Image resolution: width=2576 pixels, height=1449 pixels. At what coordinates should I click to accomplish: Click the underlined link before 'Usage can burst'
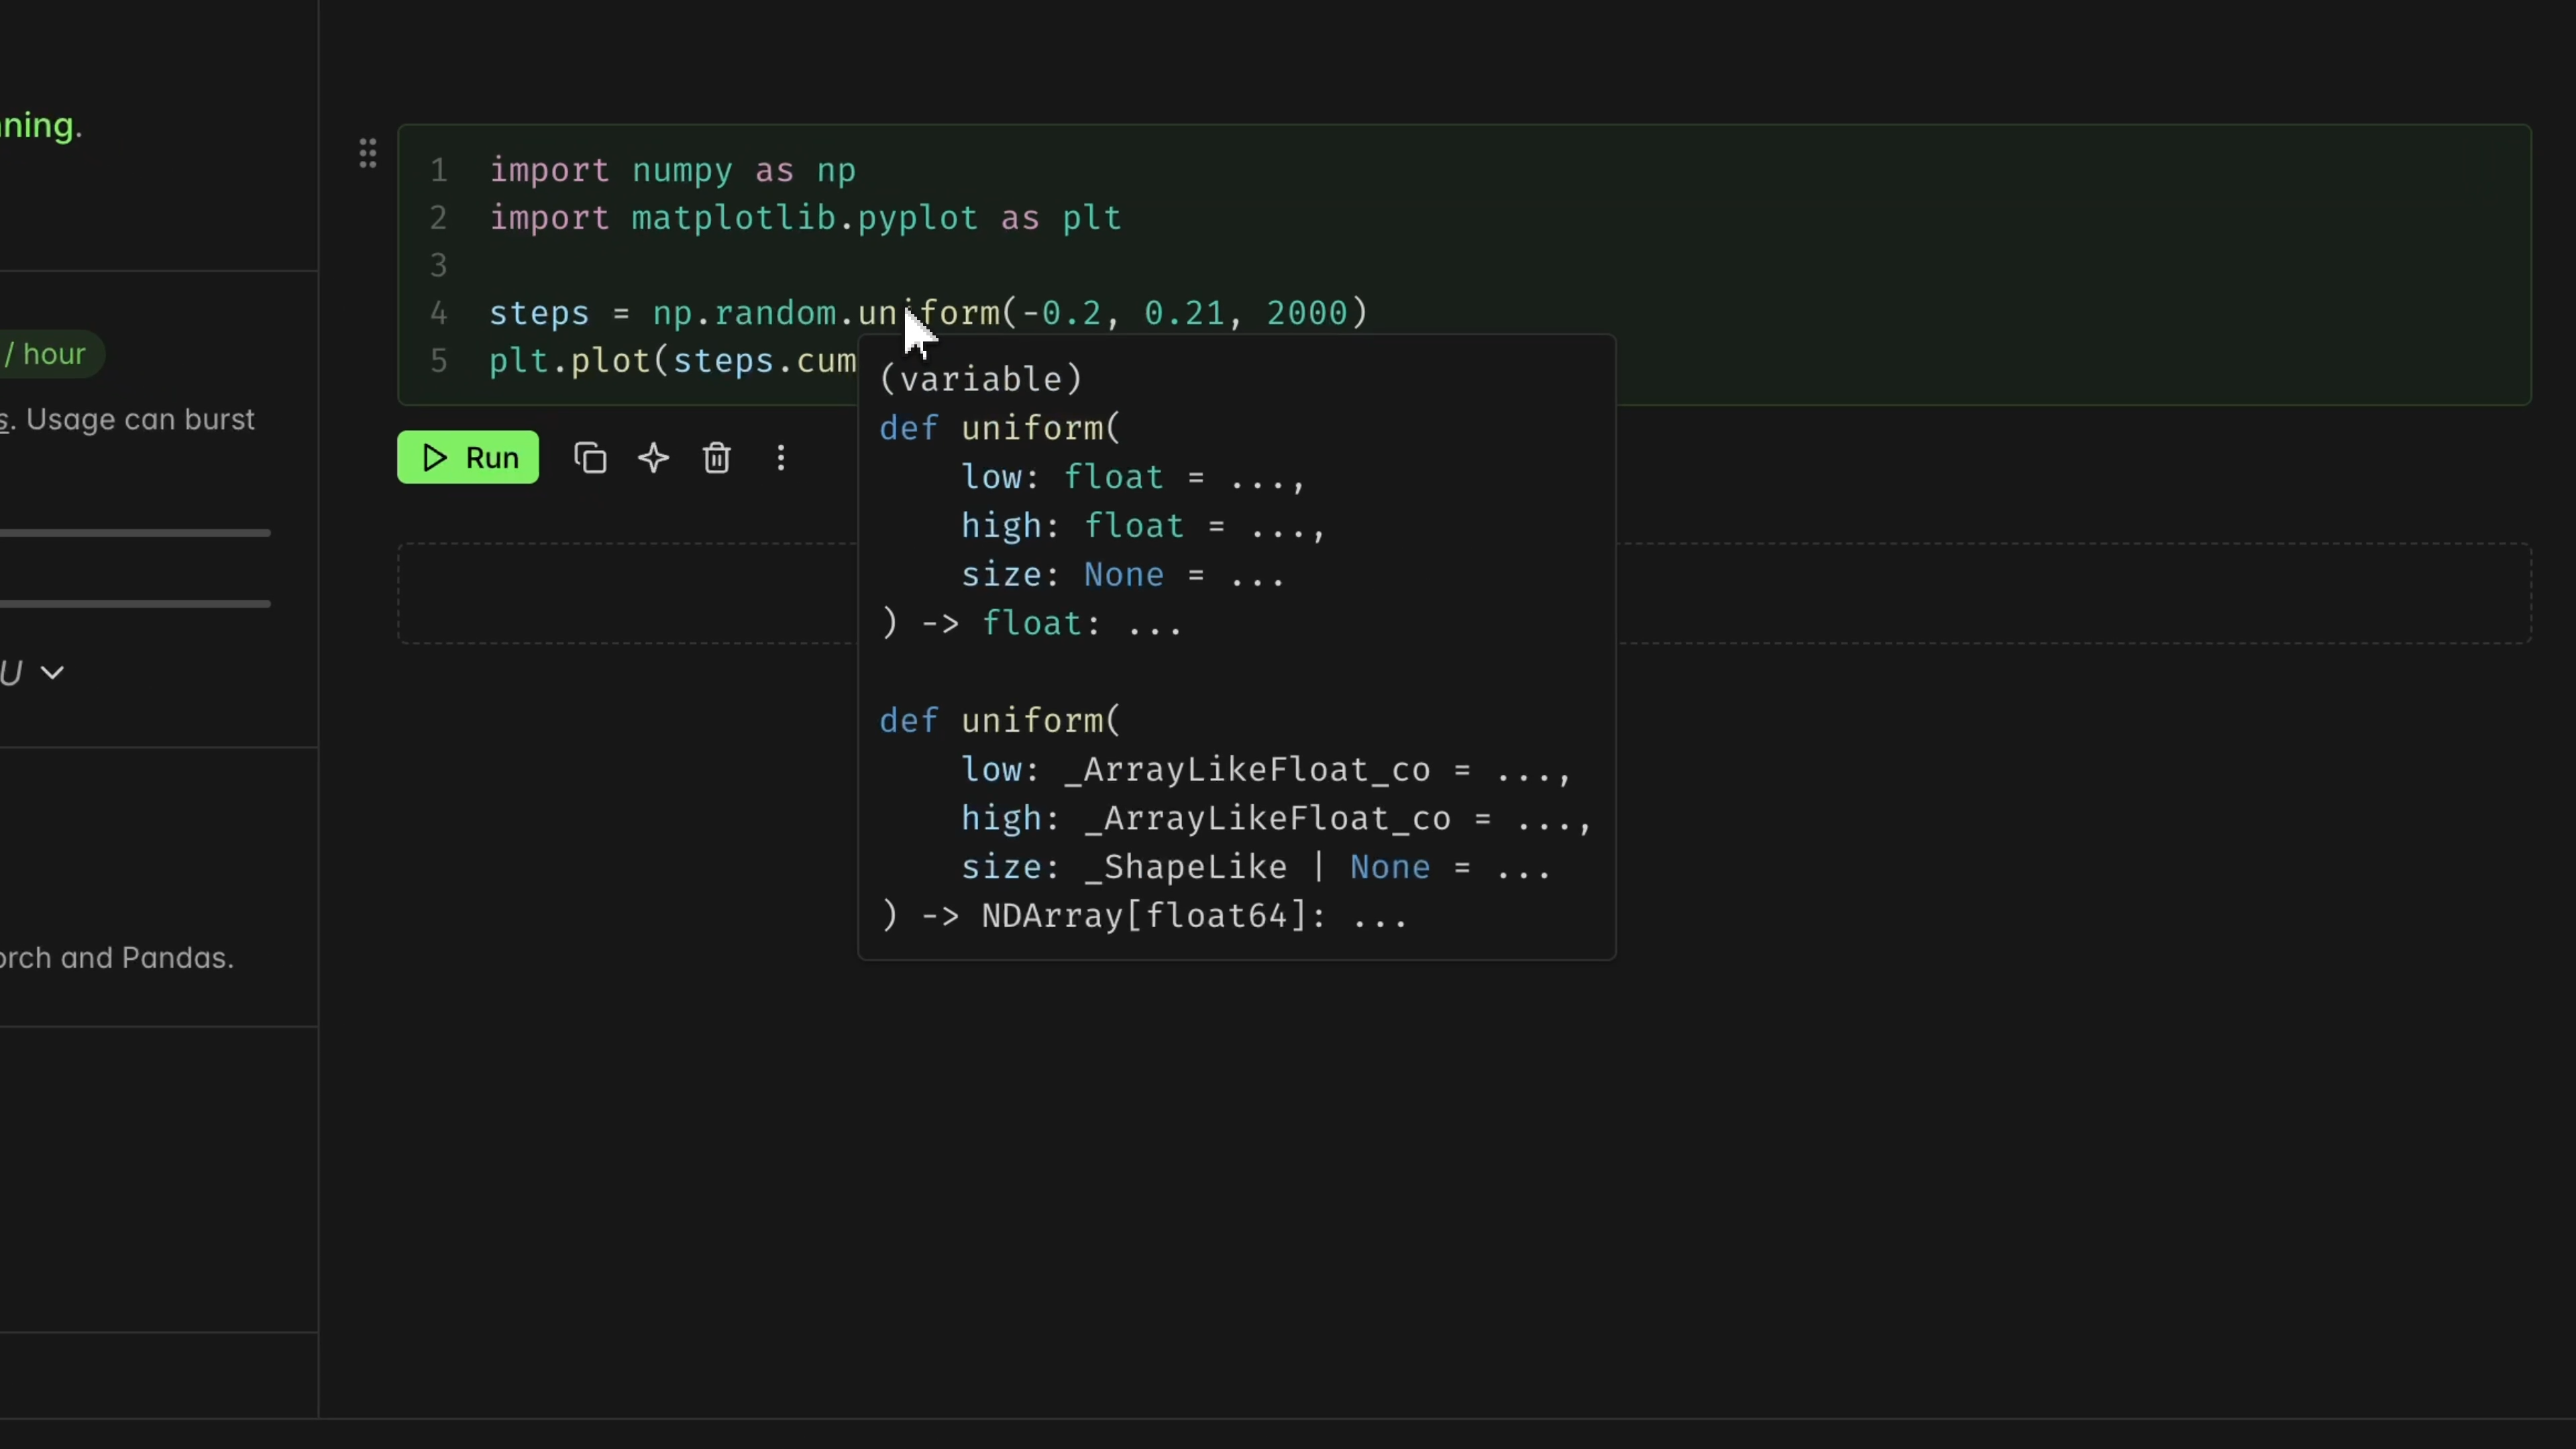[5, 420]
